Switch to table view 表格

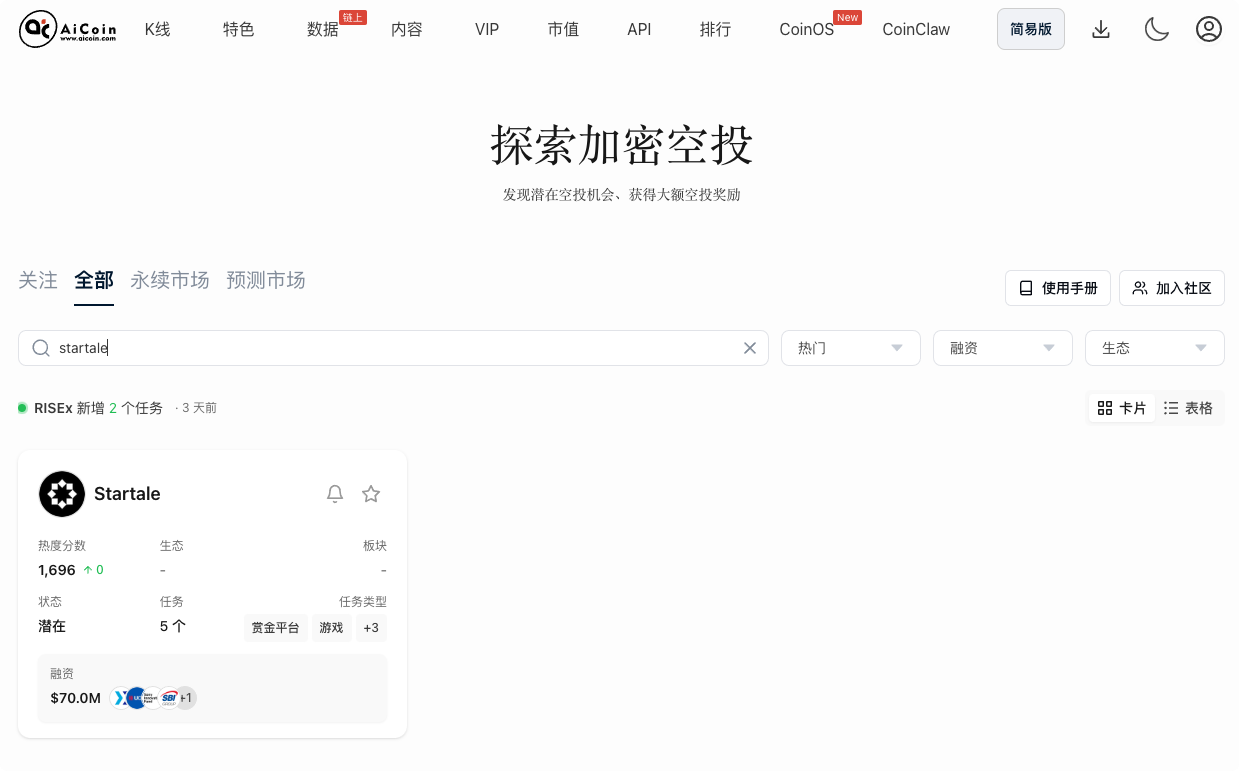pyautogui.click(x=1188, y=408)
